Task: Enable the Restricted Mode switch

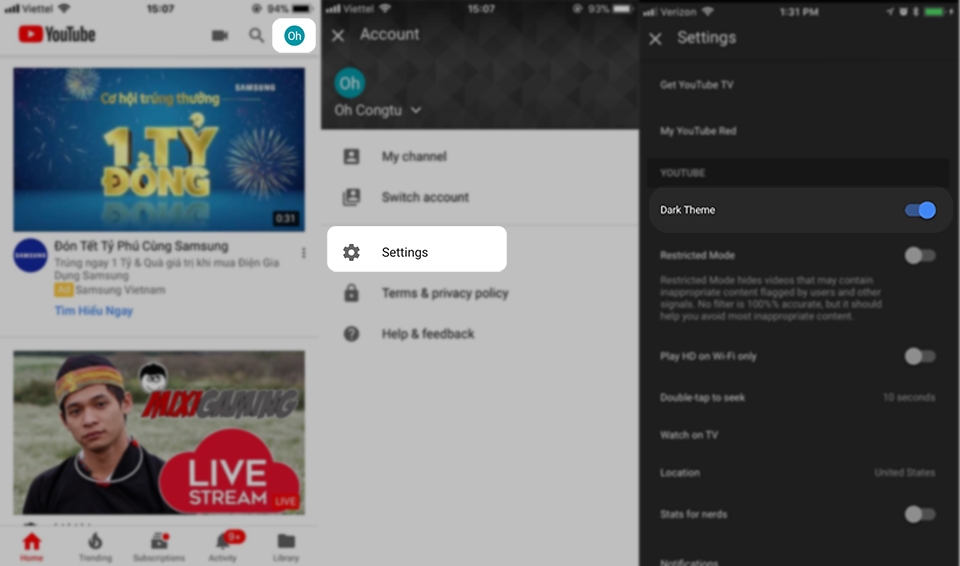Action: [x=920, y=255]
